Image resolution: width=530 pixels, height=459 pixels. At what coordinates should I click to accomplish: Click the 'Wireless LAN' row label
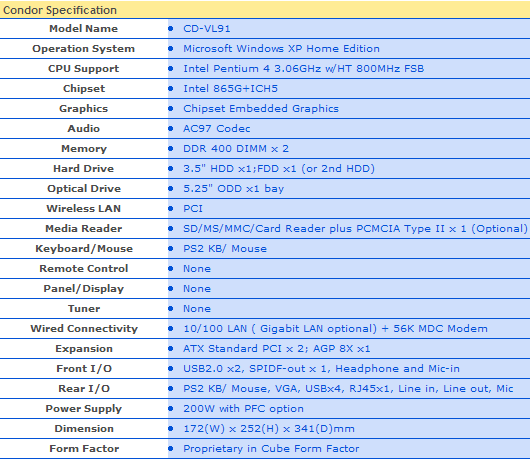(83, 209)
